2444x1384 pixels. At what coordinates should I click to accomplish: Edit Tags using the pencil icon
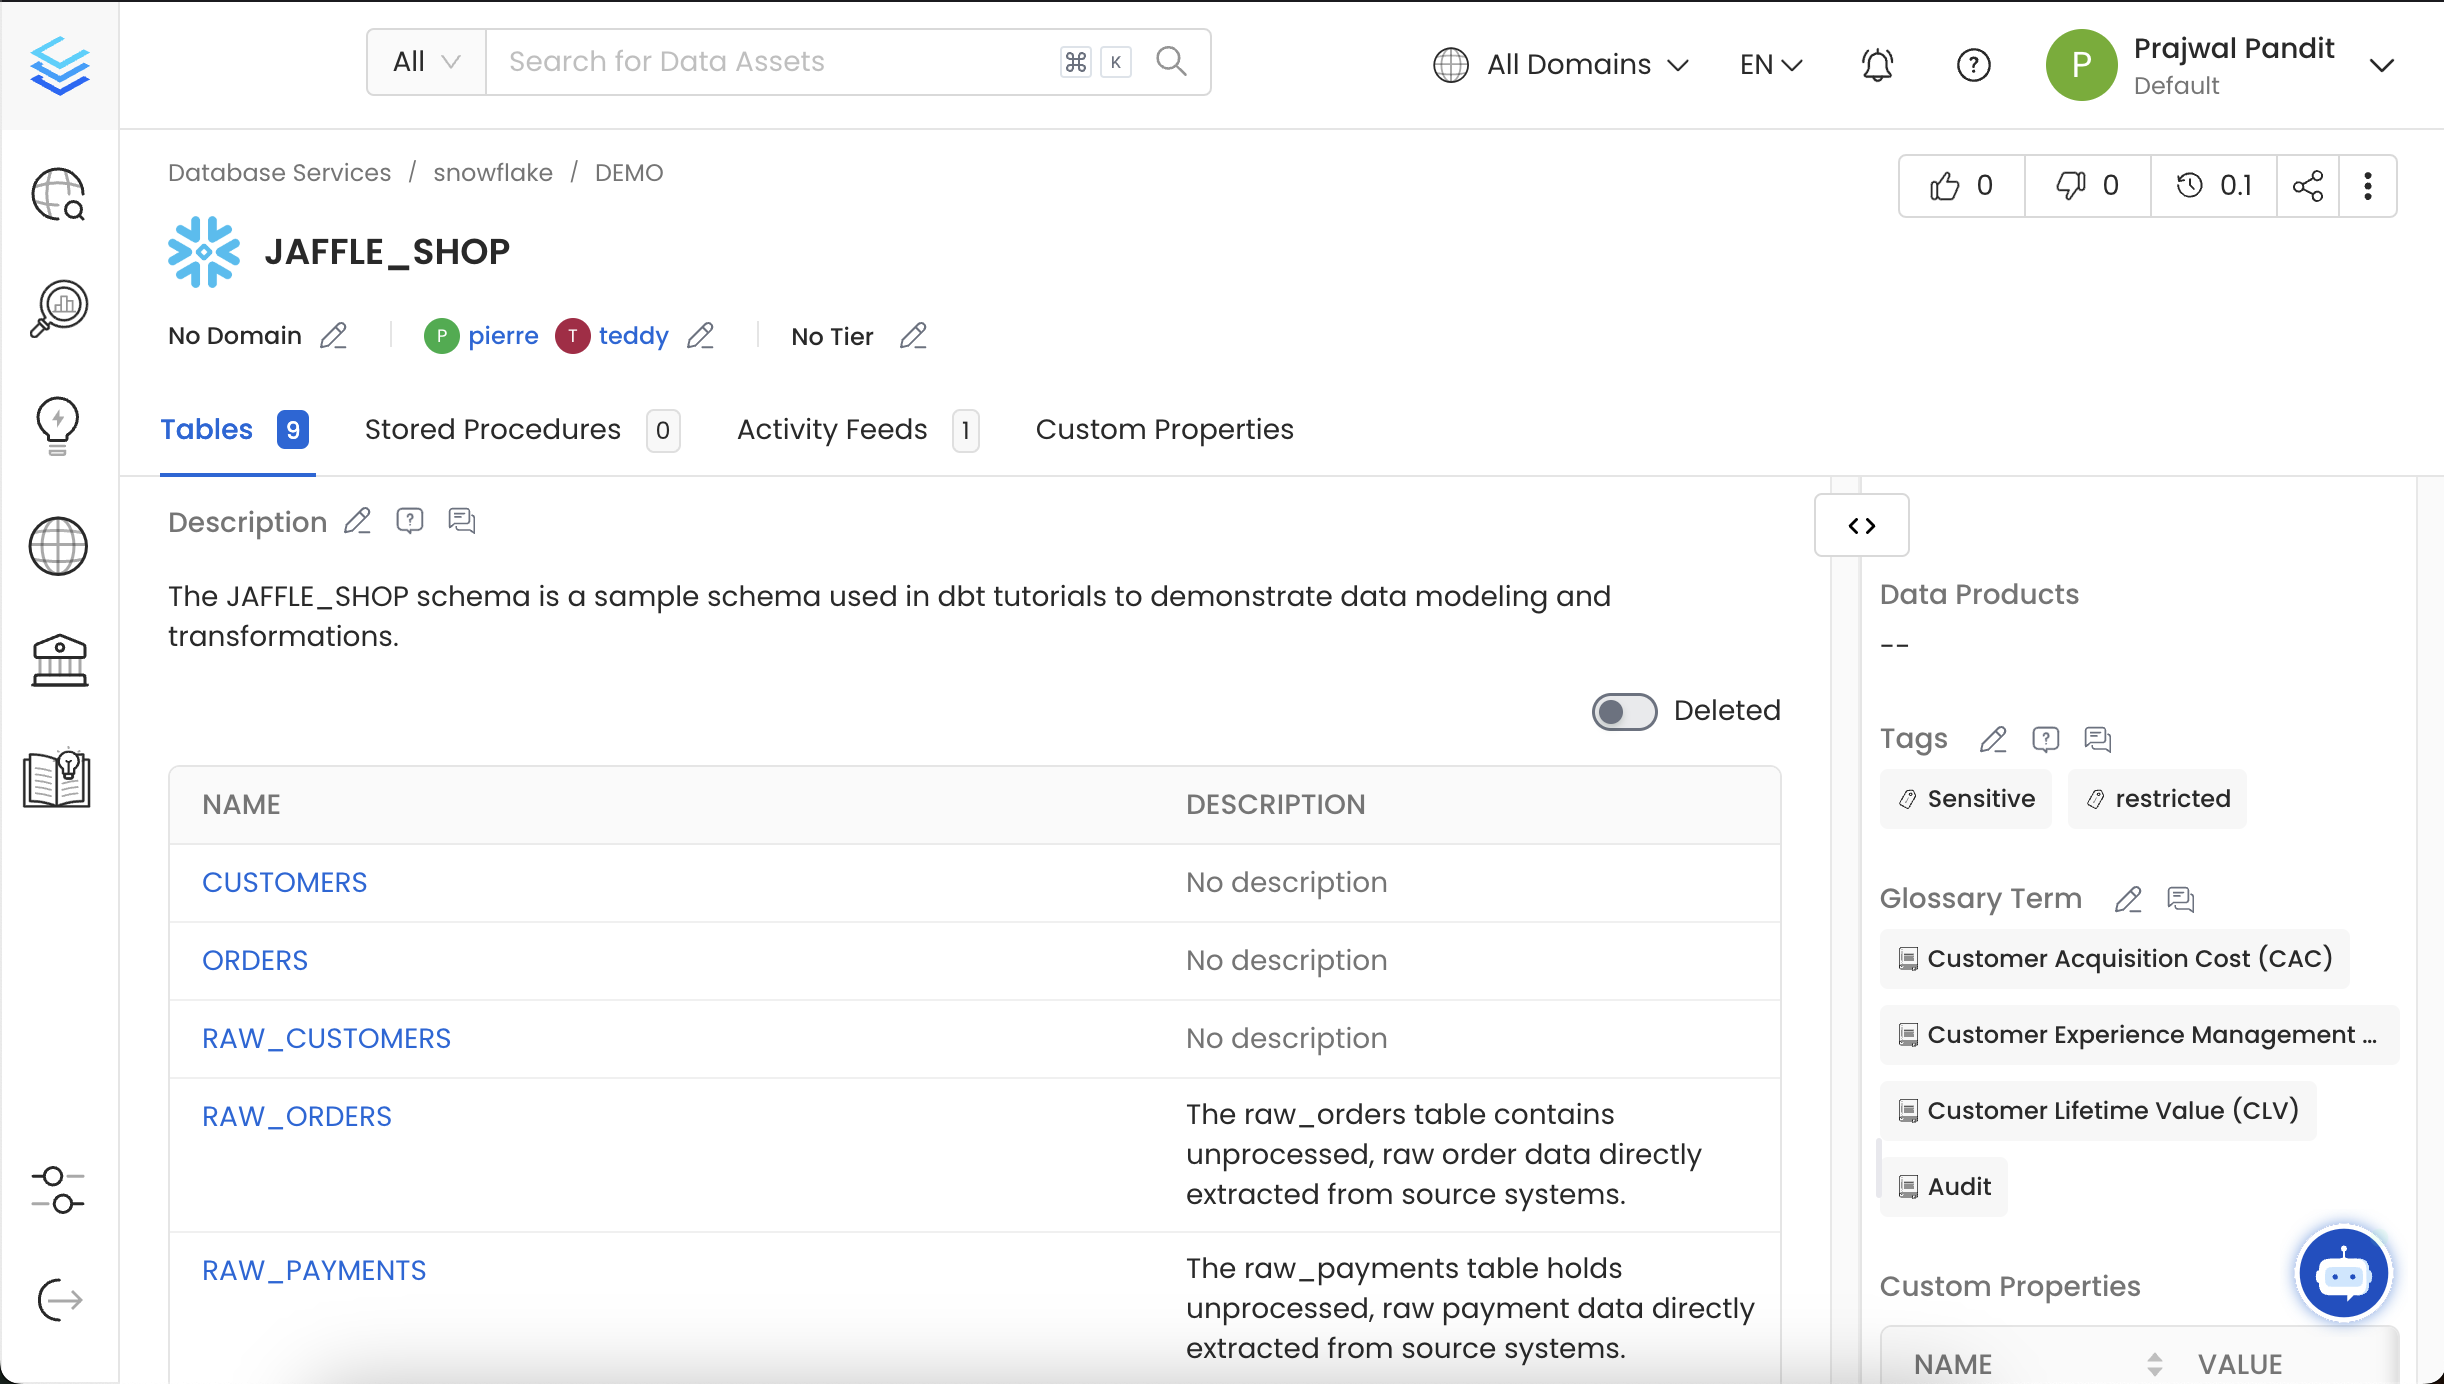pos(1993,739)
